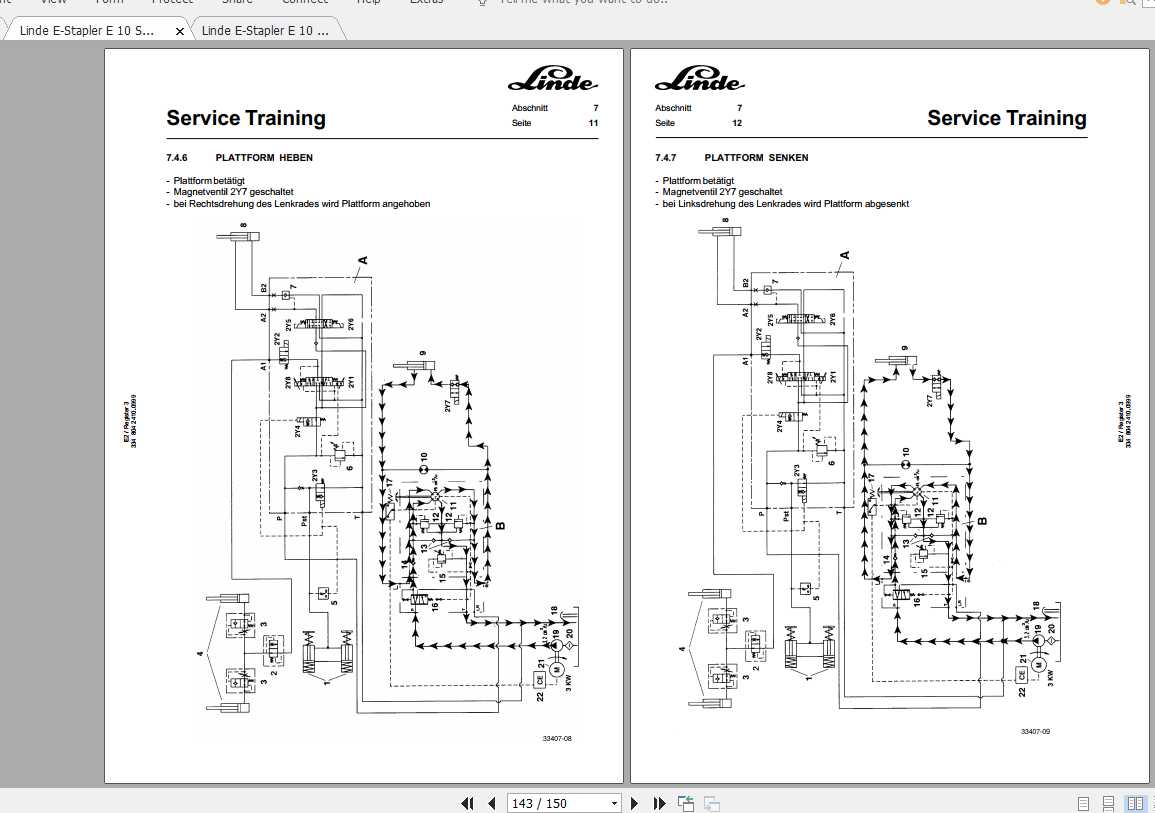The height and width of the screenshot is (813, 1155).
Task: Click the 'PLATTFORM HEBEN' heading
Action: [x=264, y=158]
